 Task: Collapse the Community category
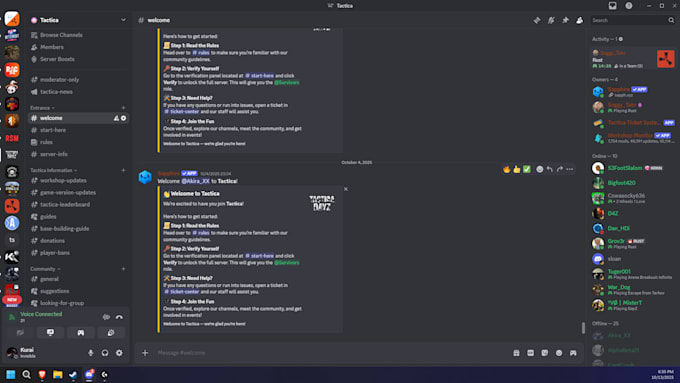click(x=45, y=269)
